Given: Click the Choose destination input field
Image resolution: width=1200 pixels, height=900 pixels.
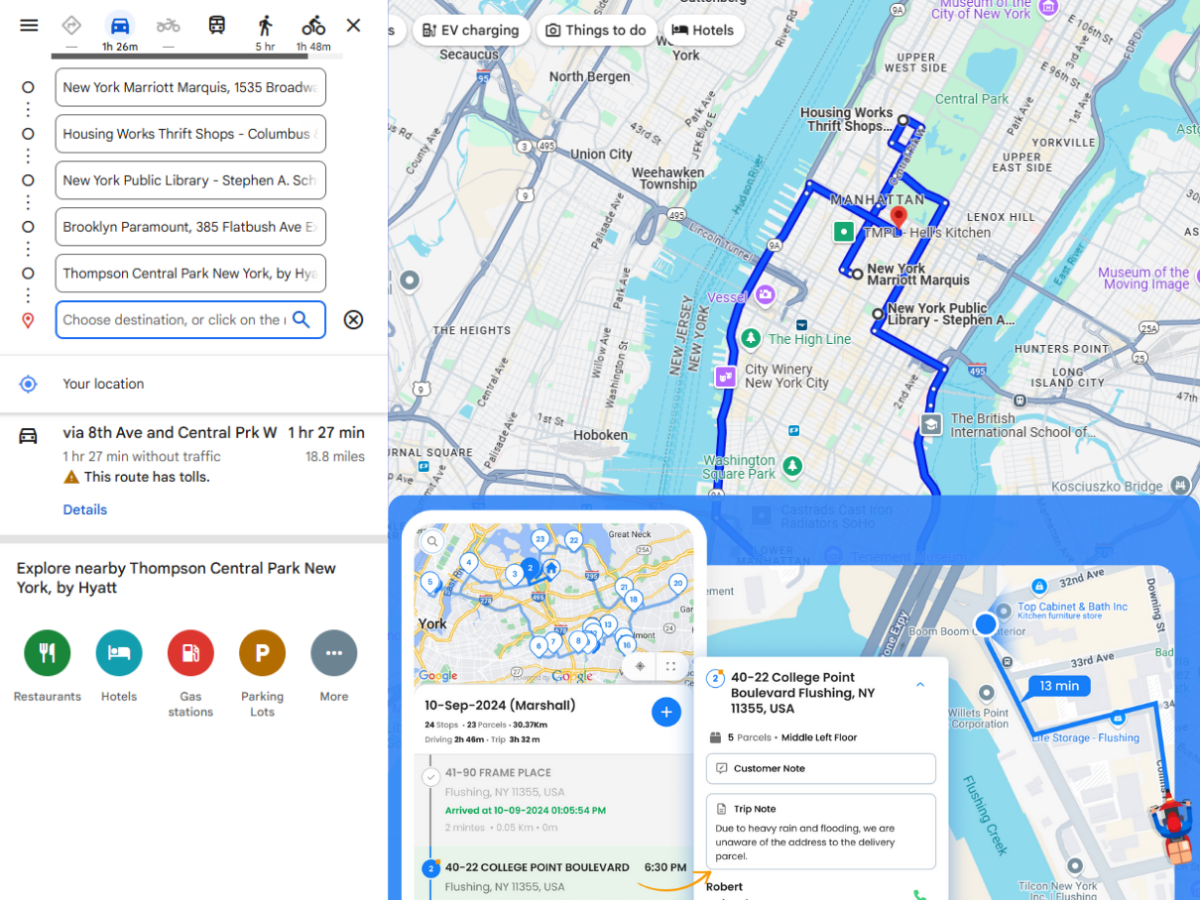Looking at the screenshot, I should [x=172, y=320].
